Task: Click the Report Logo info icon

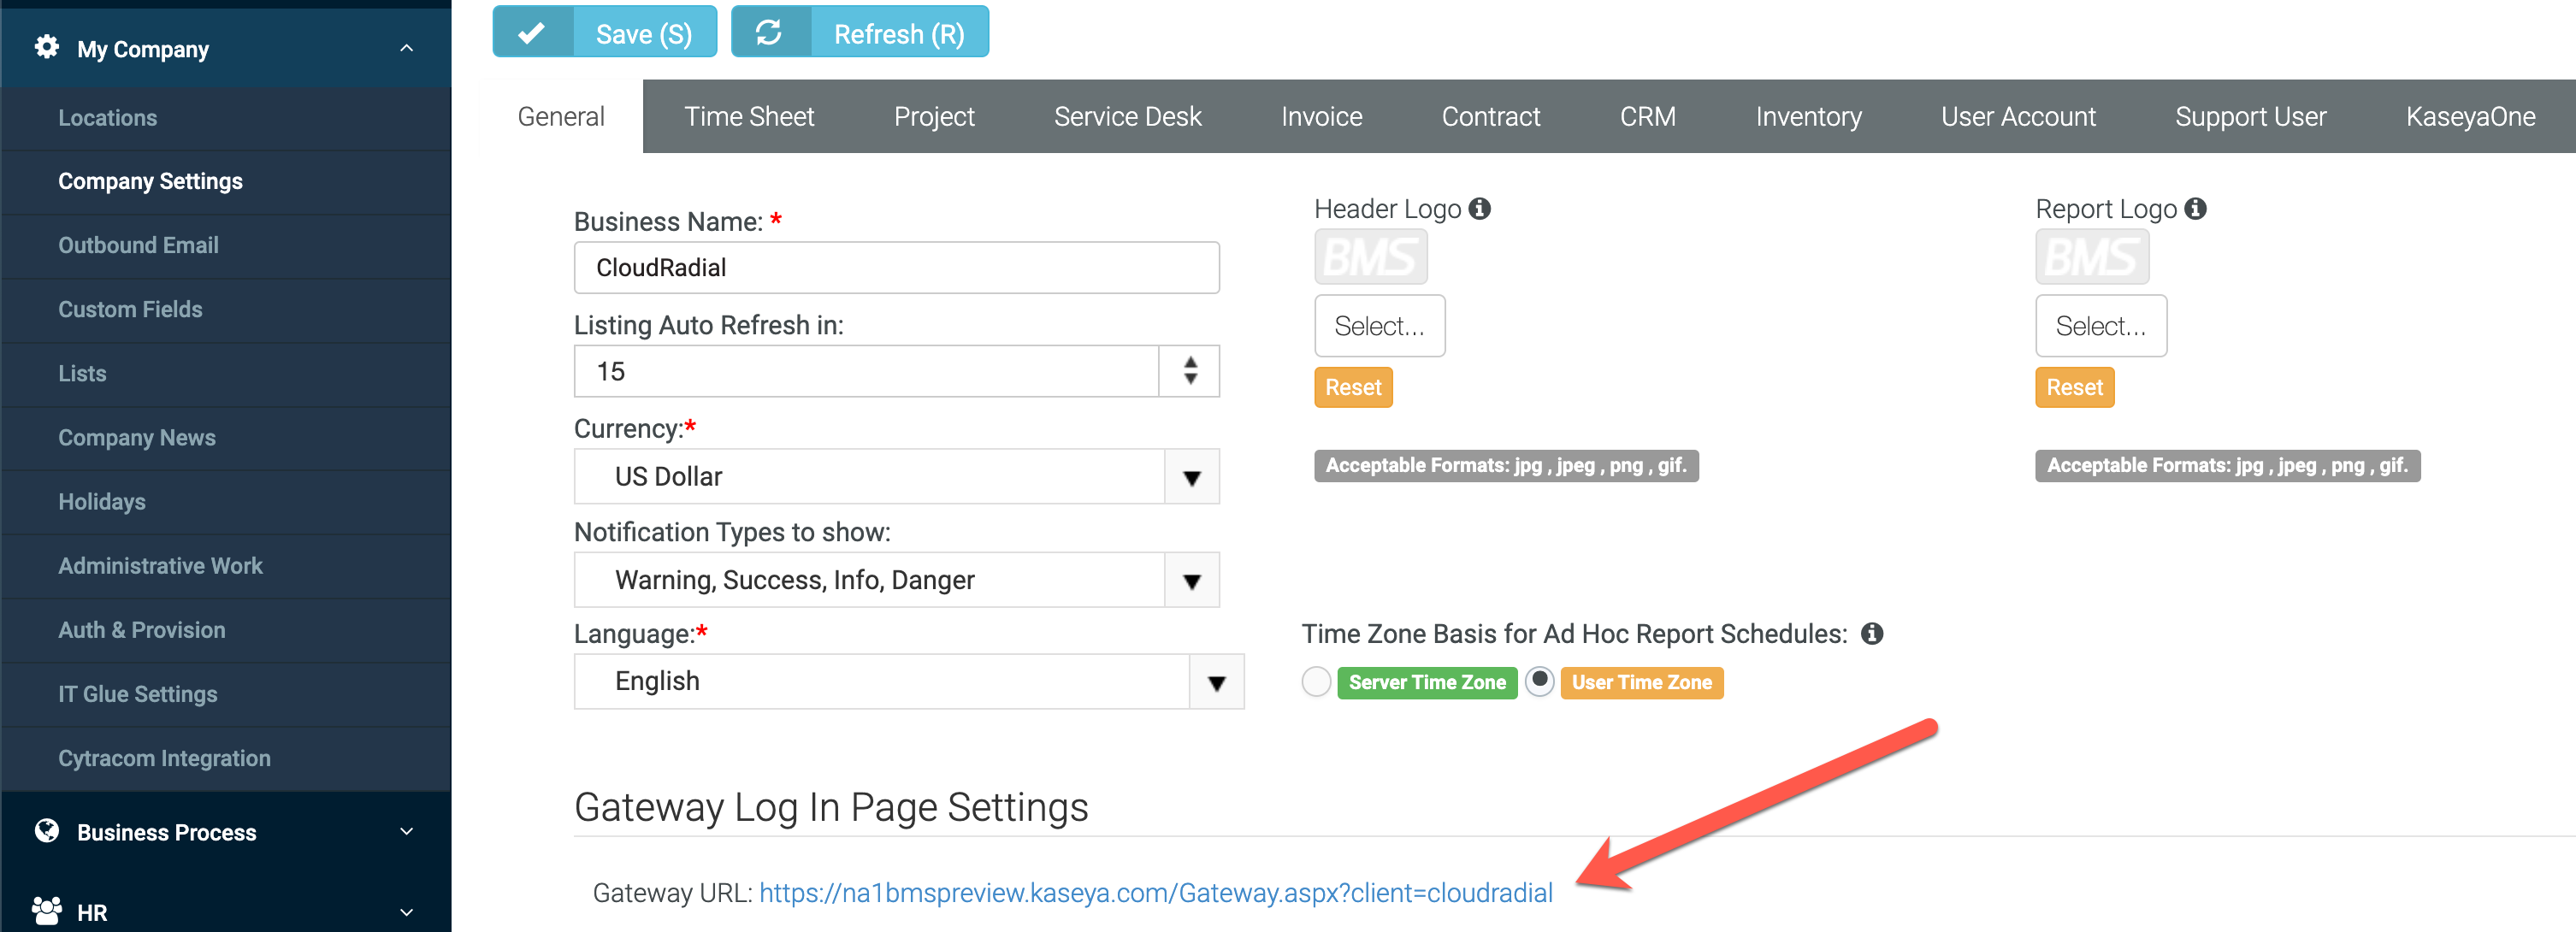Action: click(2195, 208)
